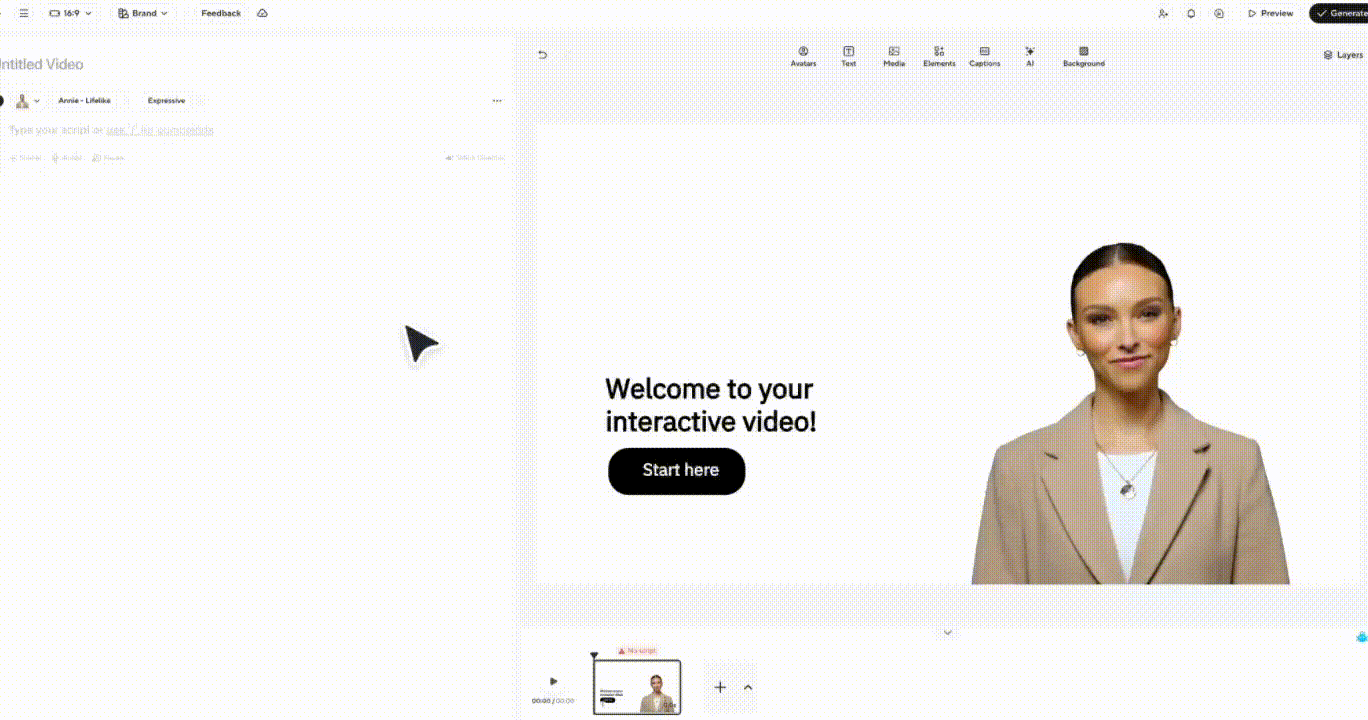Click the Captions tool icon
1368x720 pixels.
point(985,56)
